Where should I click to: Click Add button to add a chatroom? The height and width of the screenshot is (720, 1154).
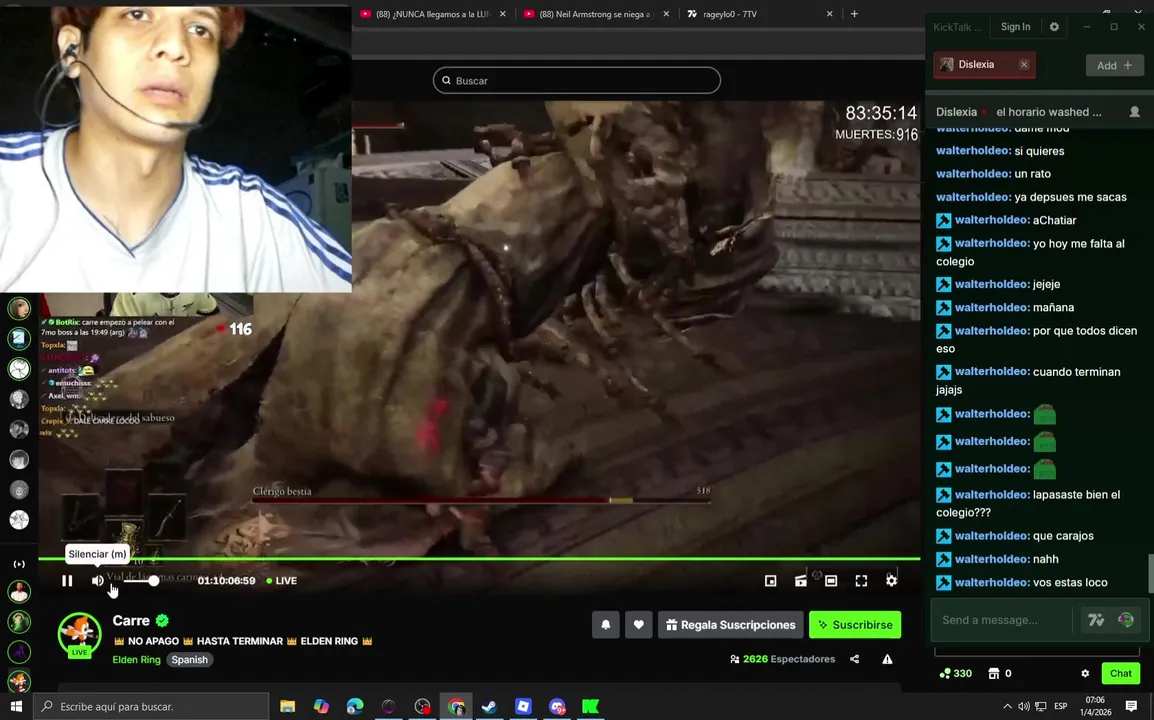click(x=1115, y=66)
